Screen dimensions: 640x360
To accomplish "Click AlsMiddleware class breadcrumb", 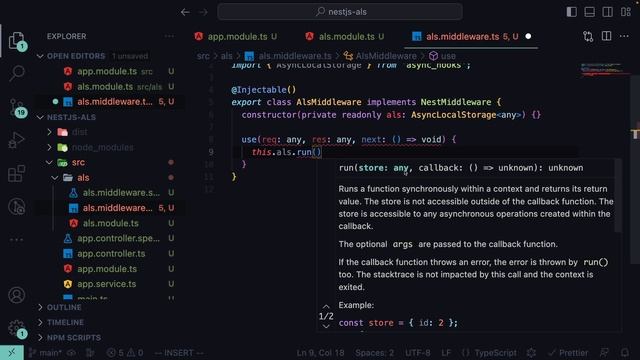I will pos(380,56).
